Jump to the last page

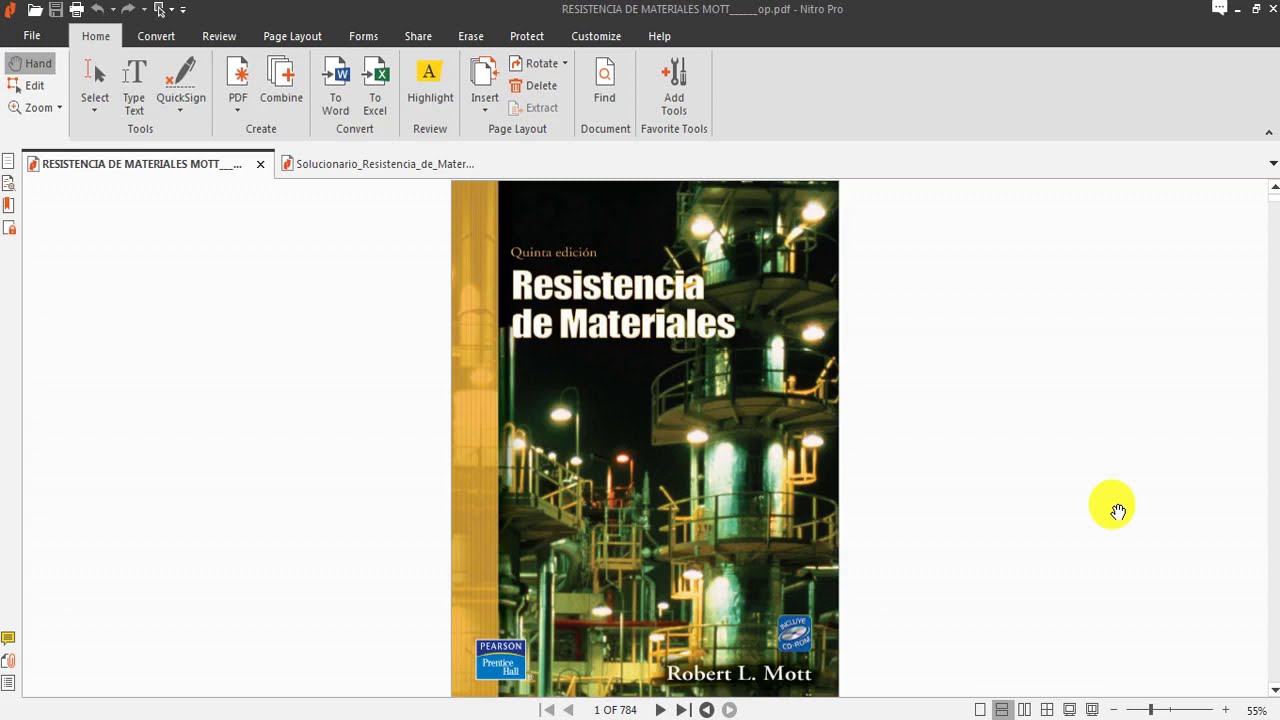[x=682, y=710]
